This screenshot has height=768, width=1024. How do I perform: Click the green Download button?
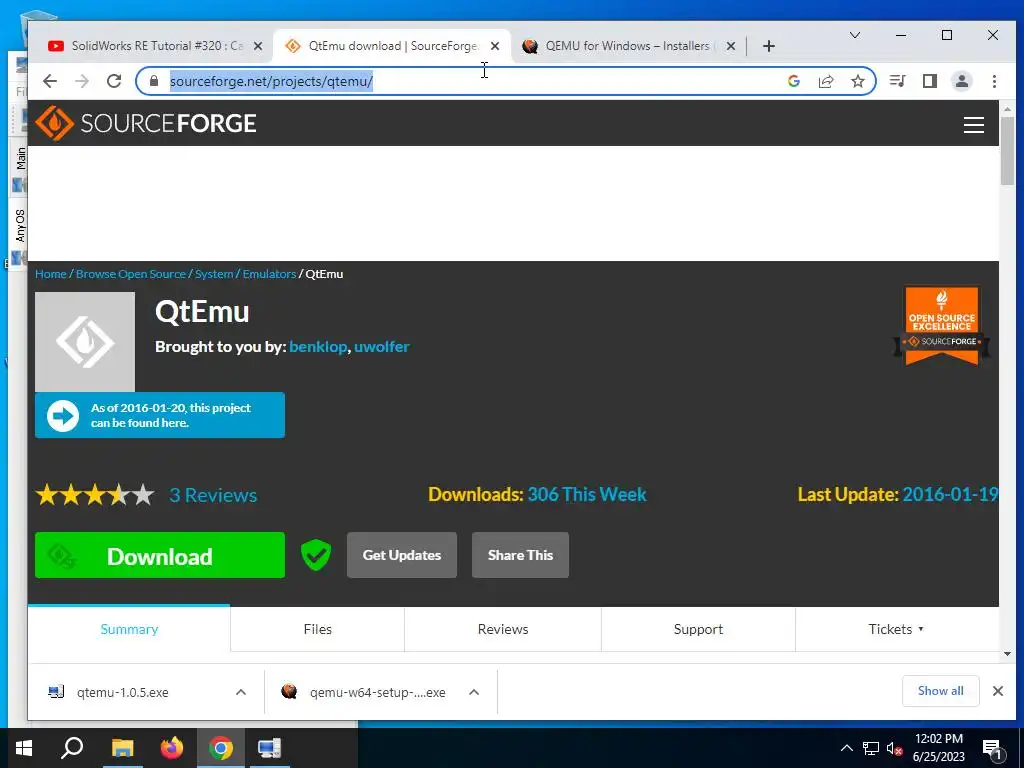click(x=159, y=555)
